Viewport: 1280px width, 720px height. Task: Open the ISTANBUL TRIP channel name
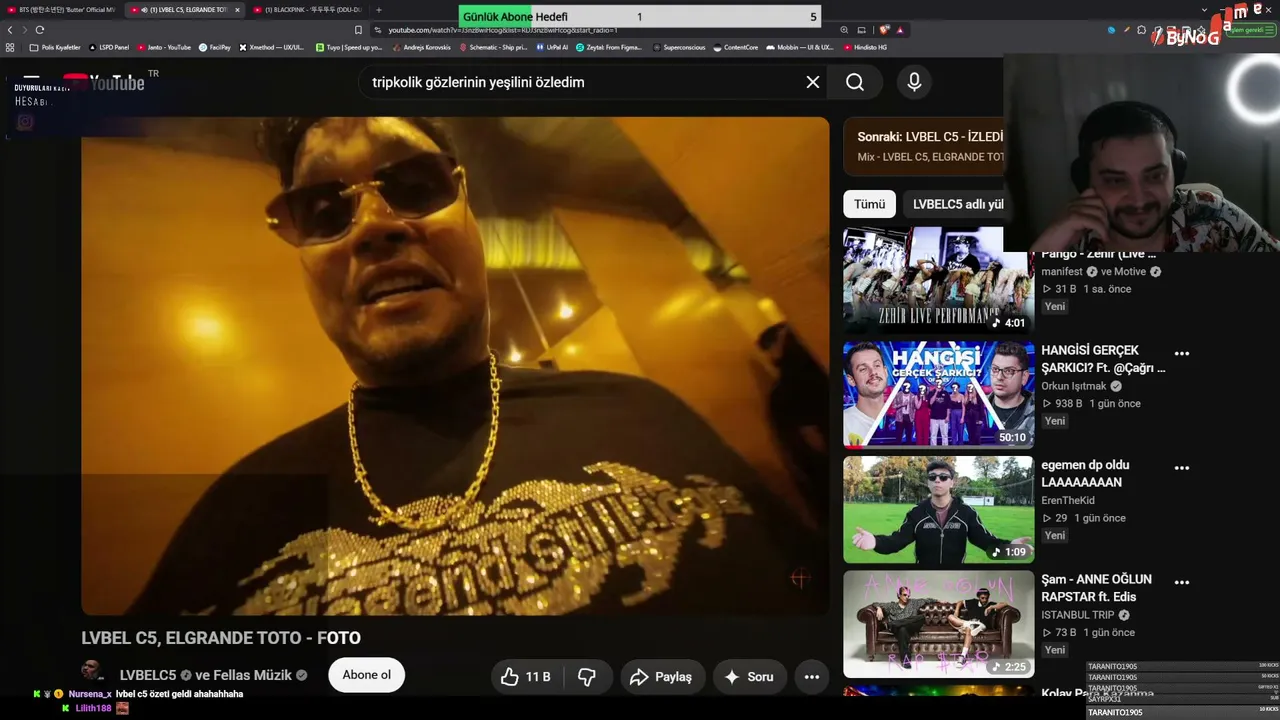point(1078,615)
